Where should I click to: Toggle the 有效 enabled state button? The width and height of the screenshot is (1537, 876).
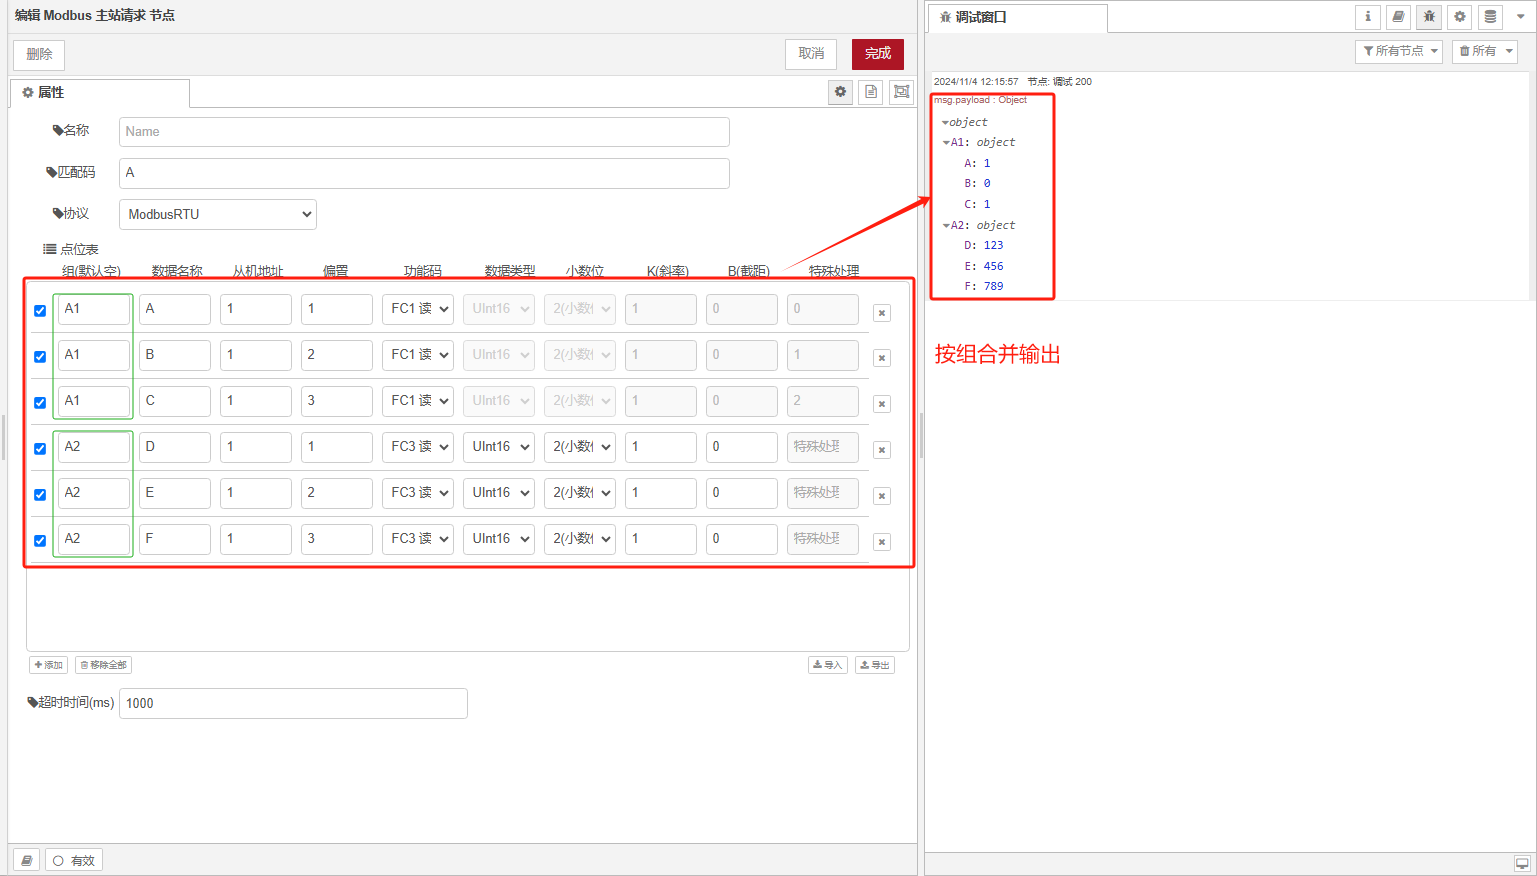click(74, 861)
